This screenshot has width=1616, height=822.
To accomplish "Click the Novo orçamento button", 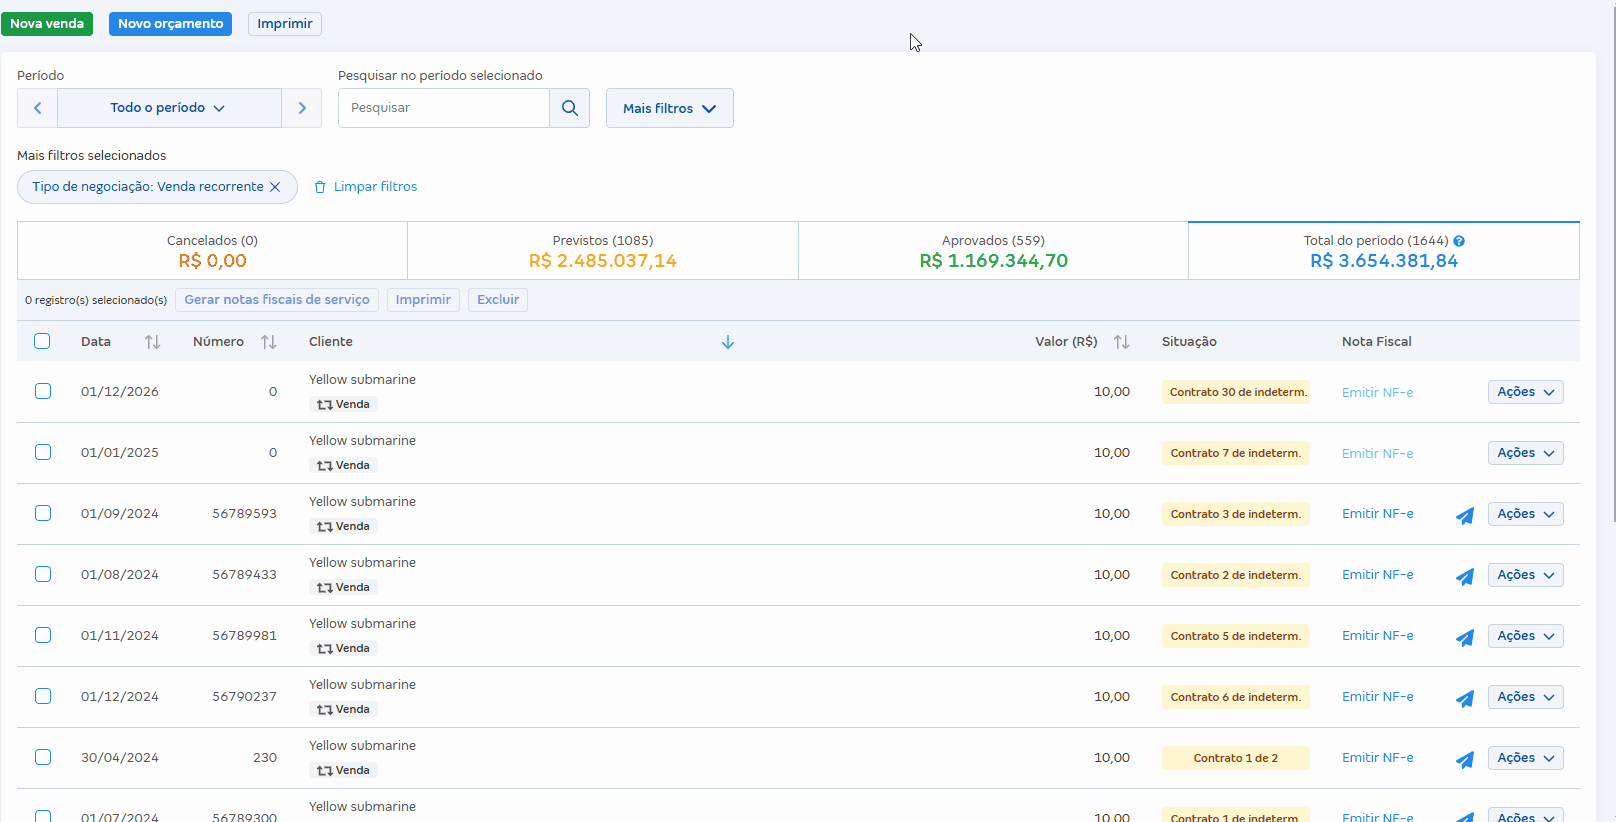I will click(170, 24).
